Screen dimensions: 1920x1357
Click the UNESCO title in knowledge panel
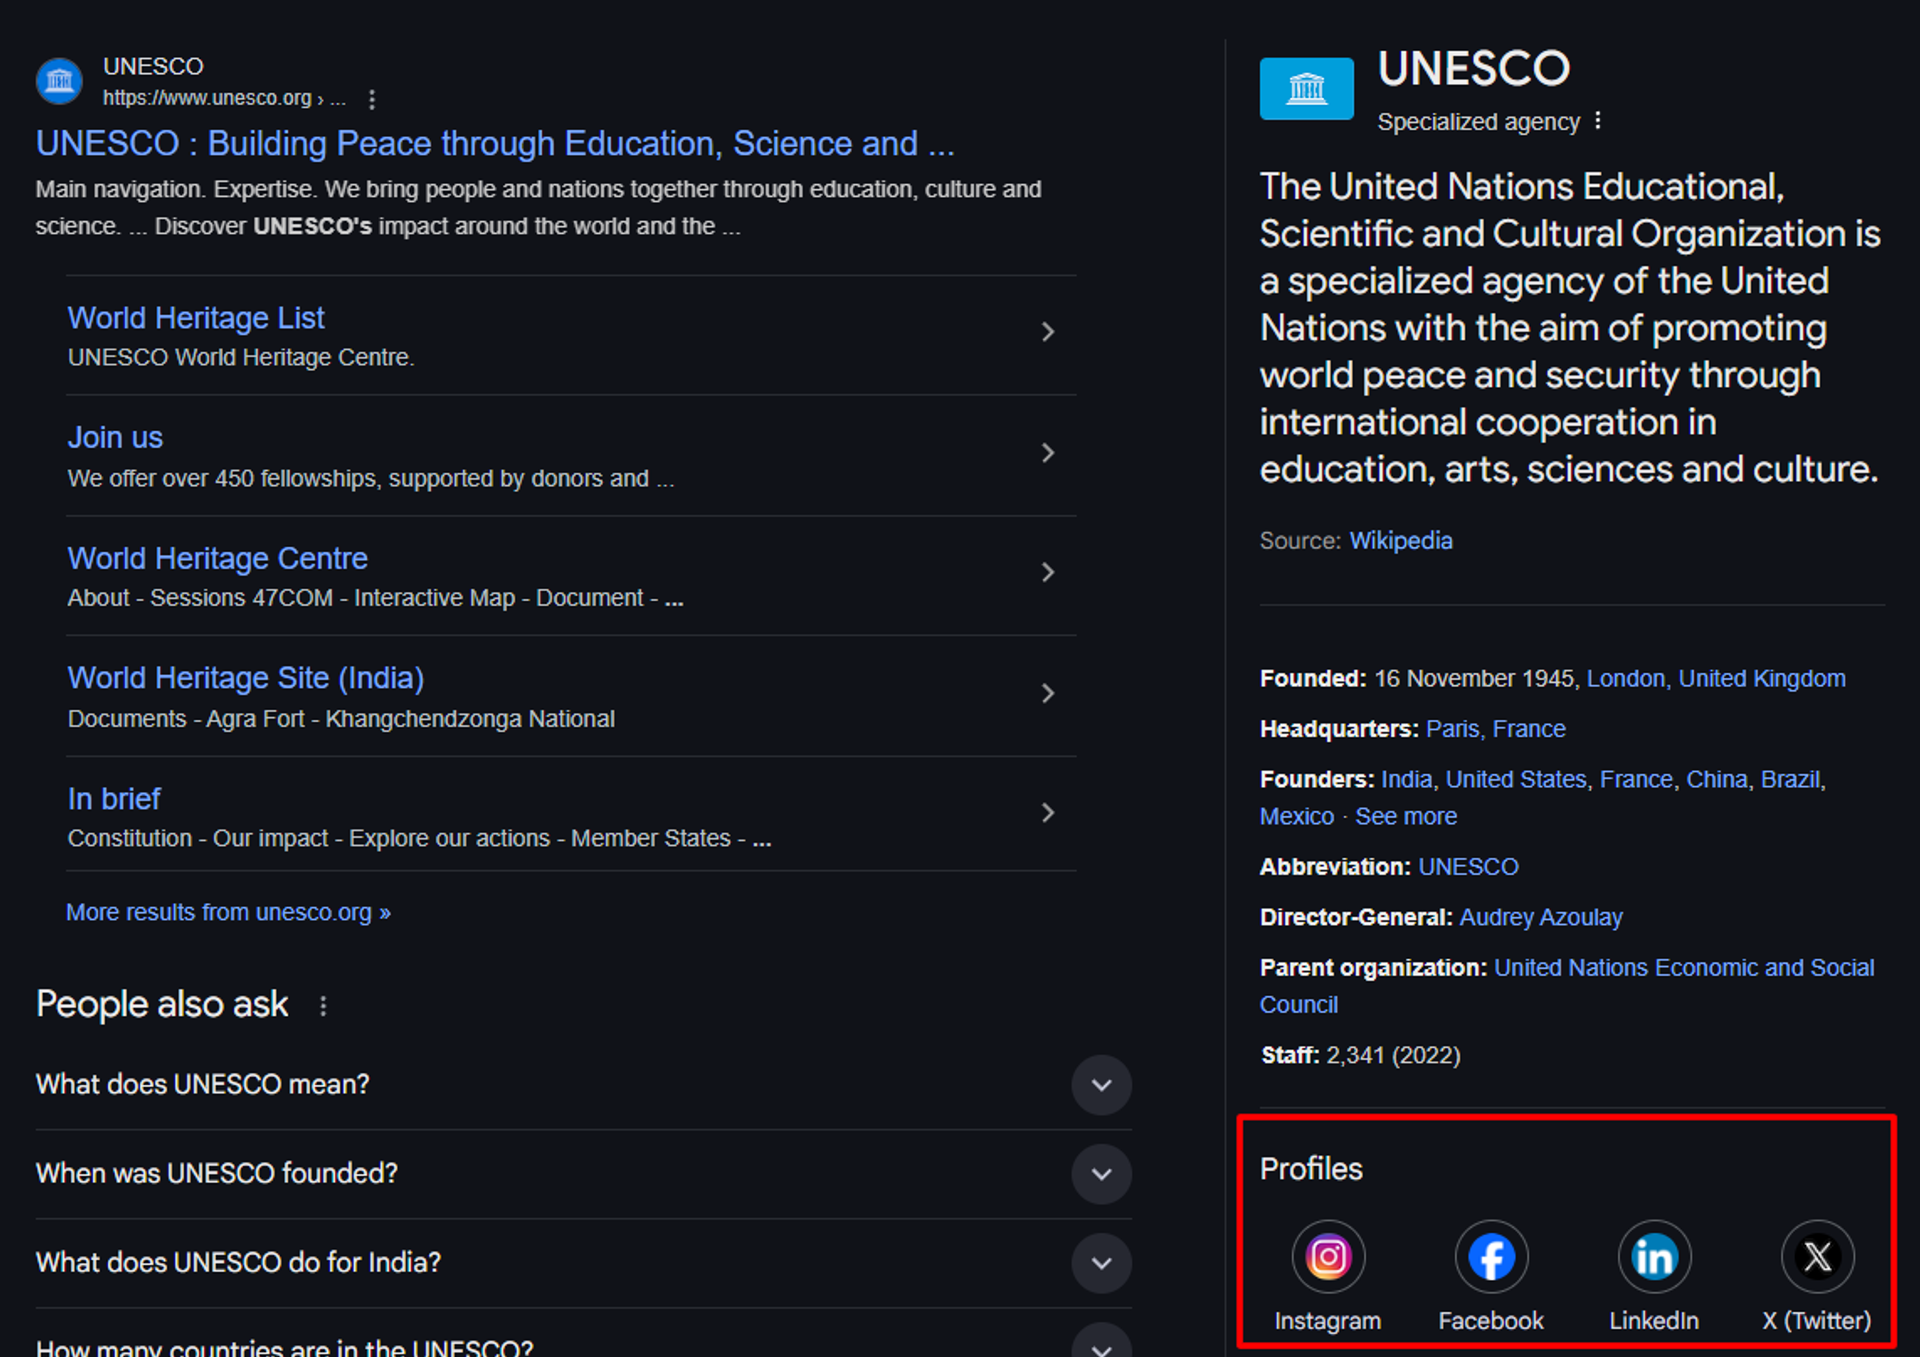1474,69
